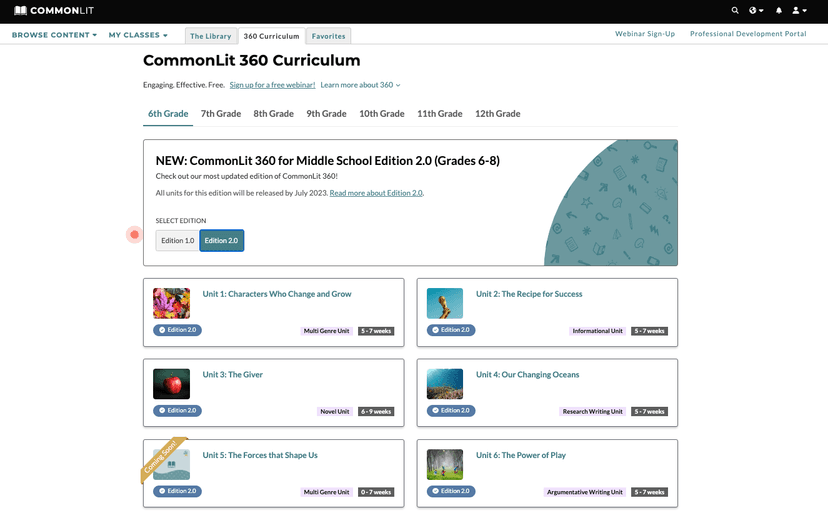Image resolution: width=828 pixels, height=523 pixels.
Task: Go to the Favorites tab
Action: click(328, 36)
